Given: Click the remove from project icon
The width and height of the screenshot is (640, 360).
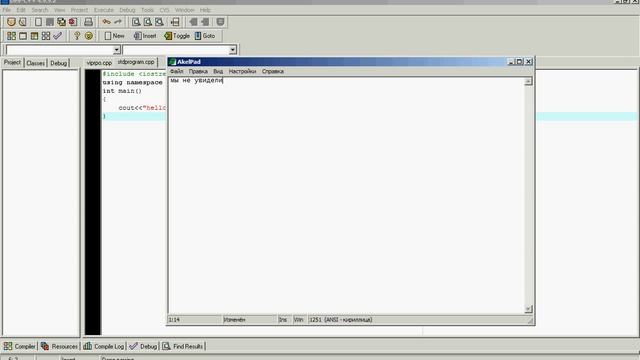Looking at the screenshot, I should (x=205, y=22).
